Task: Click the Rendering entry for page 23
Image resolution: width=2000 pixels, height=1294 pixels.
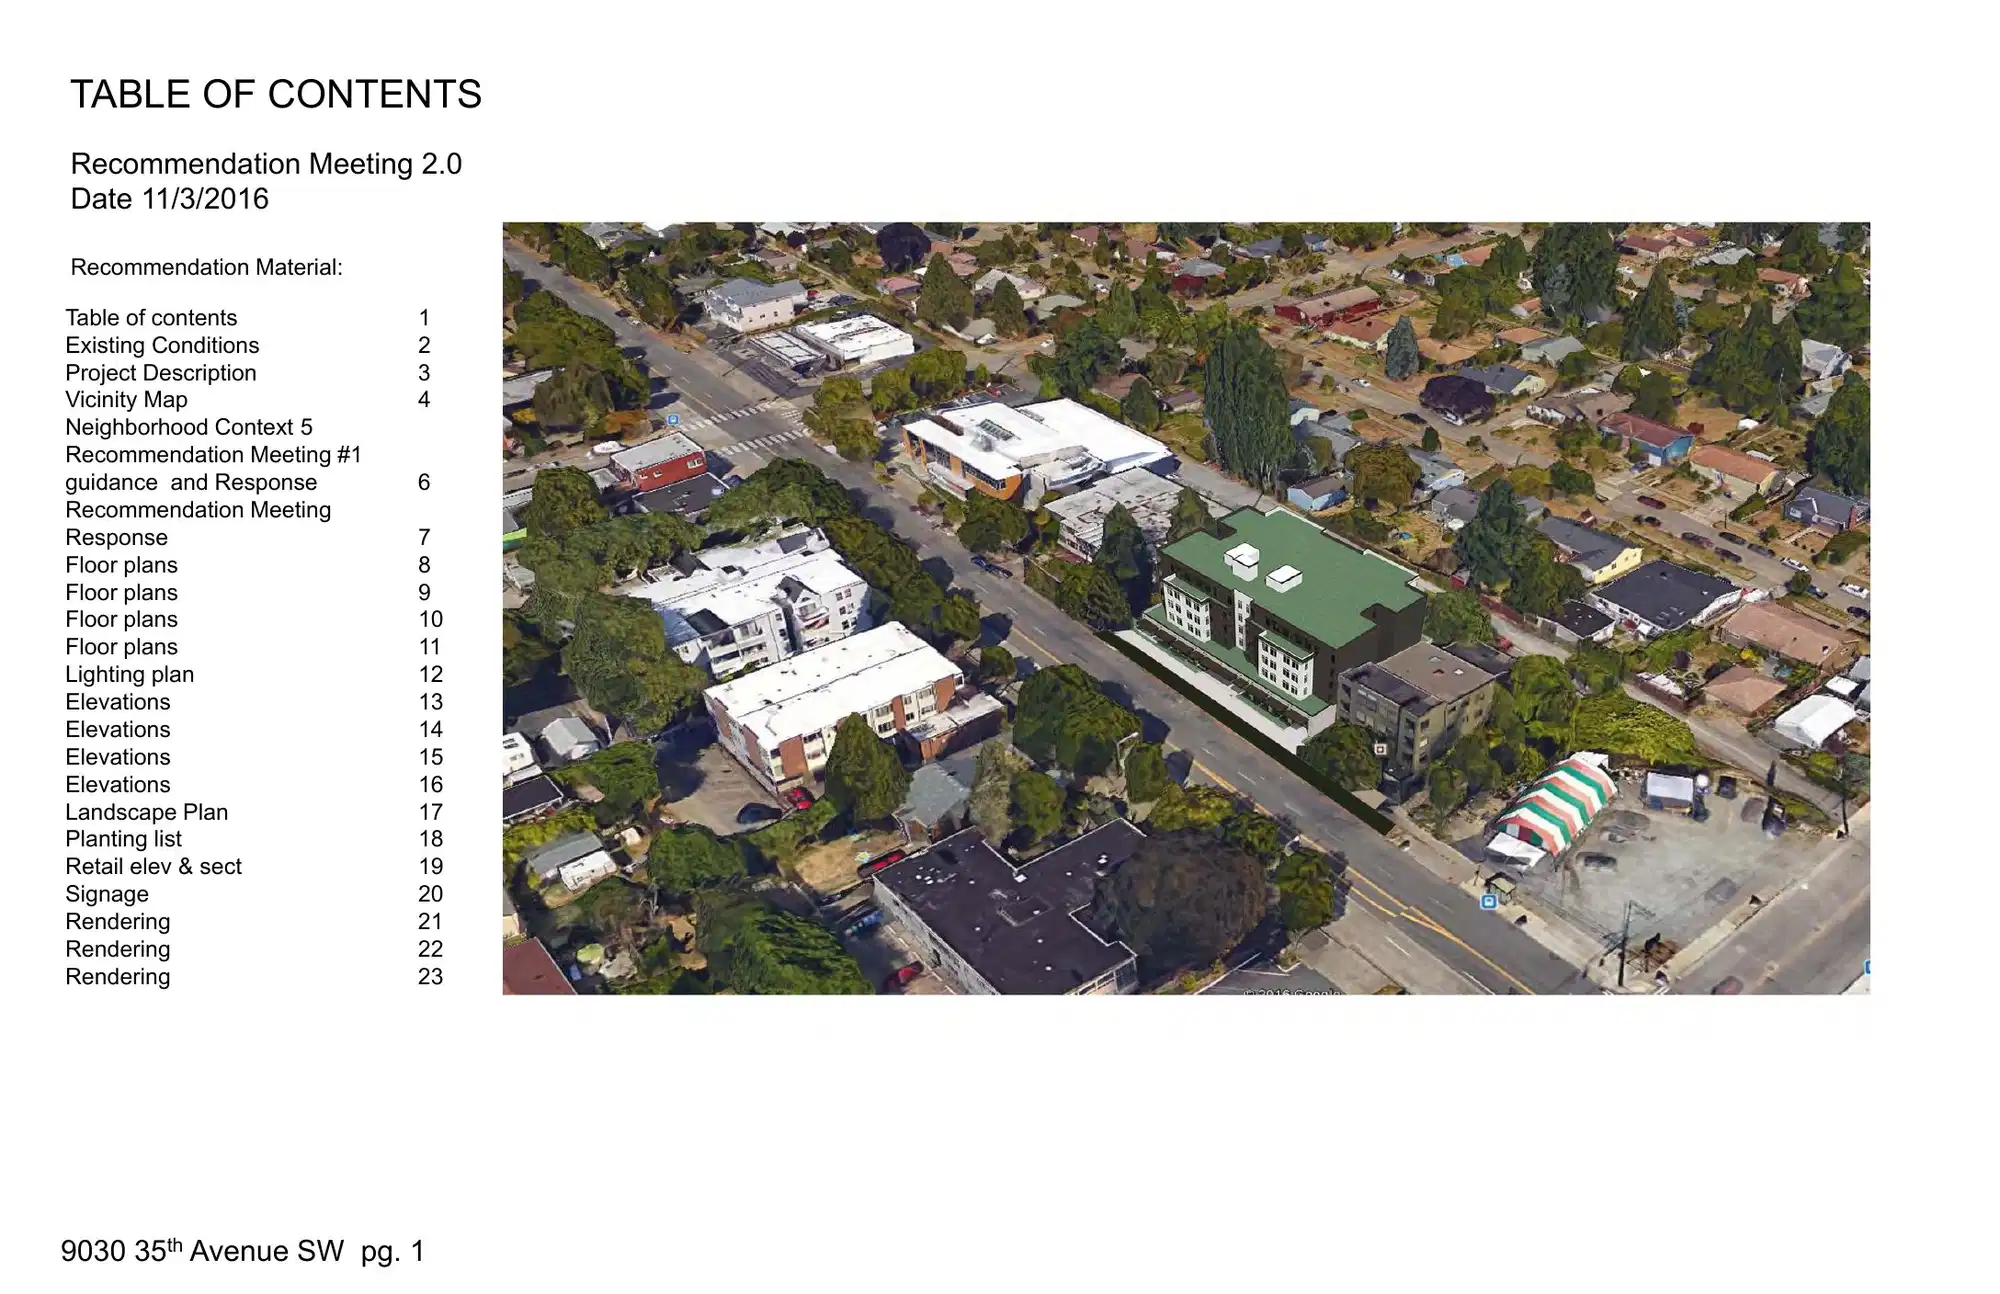Action: click(x=117, y=977)
